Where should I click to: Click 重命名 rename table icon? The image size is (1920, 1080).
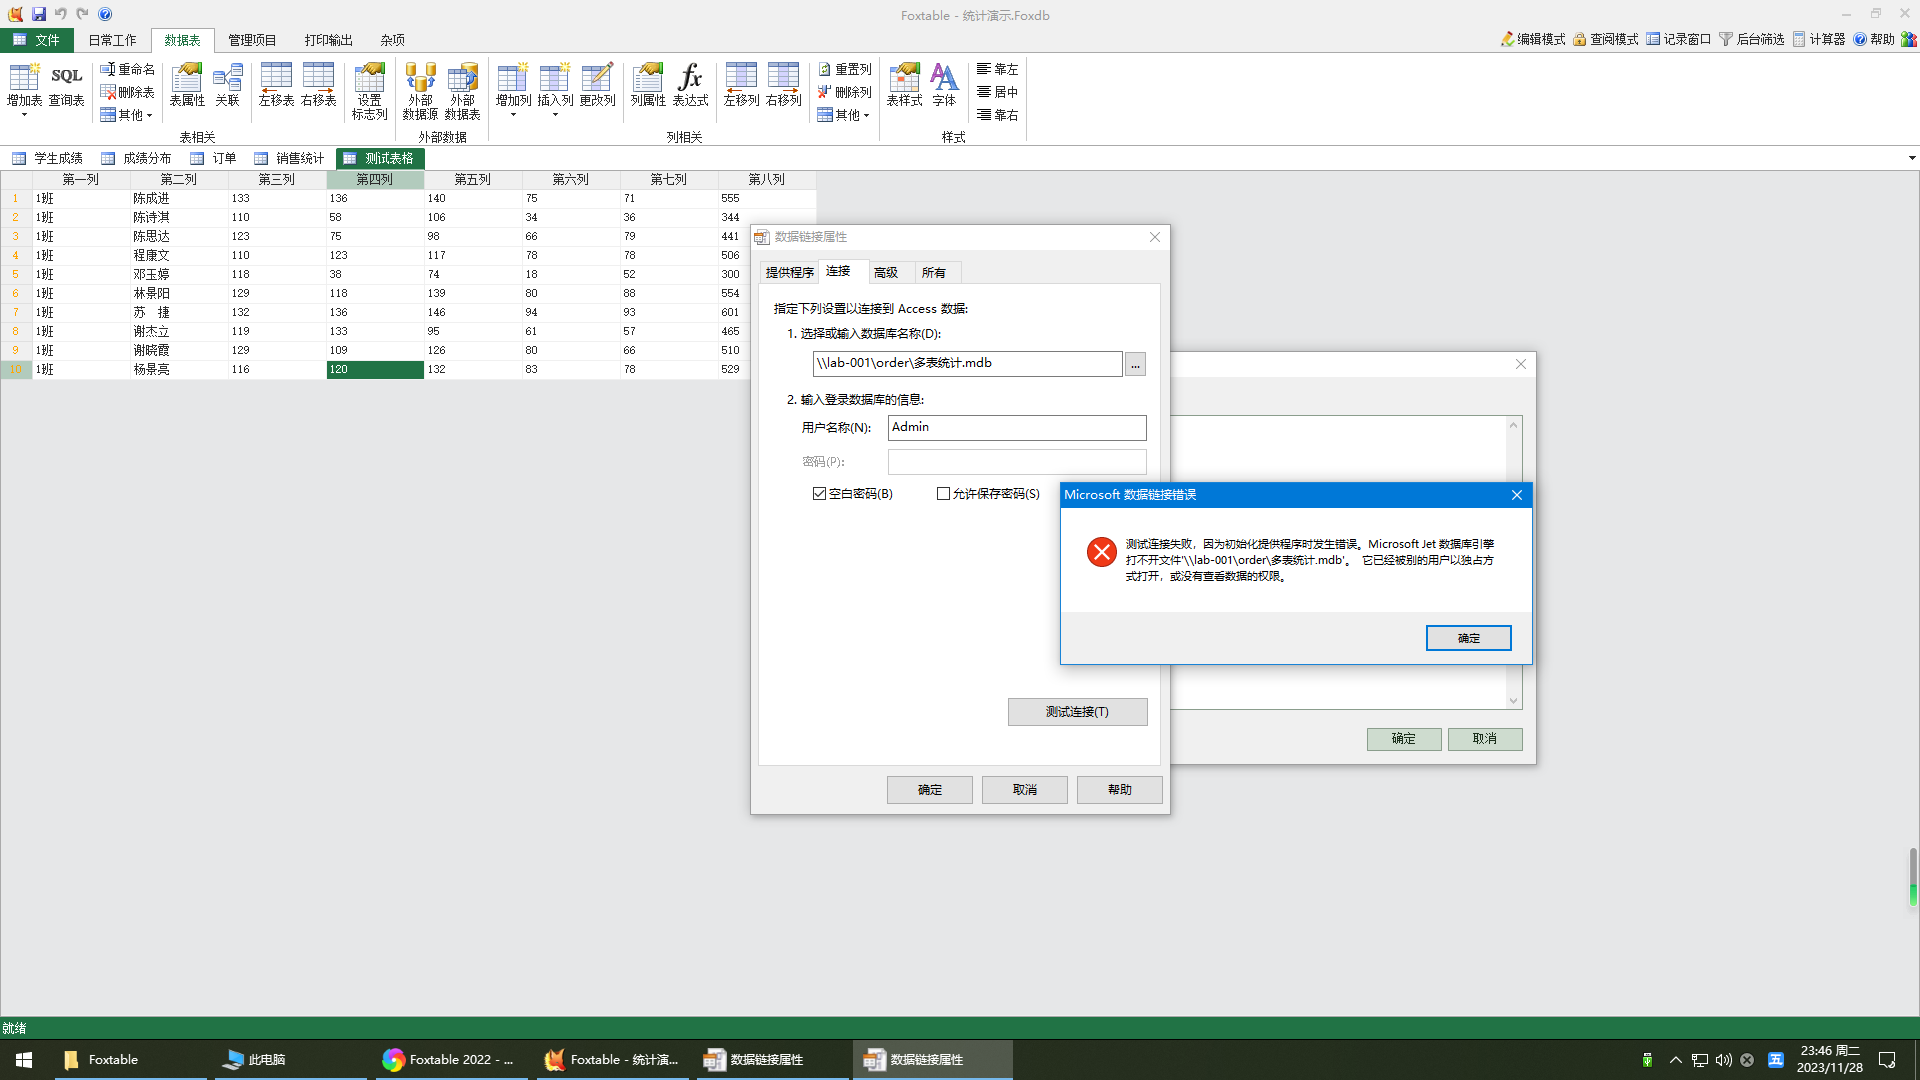pyautogui.click(x=127, y=69)
